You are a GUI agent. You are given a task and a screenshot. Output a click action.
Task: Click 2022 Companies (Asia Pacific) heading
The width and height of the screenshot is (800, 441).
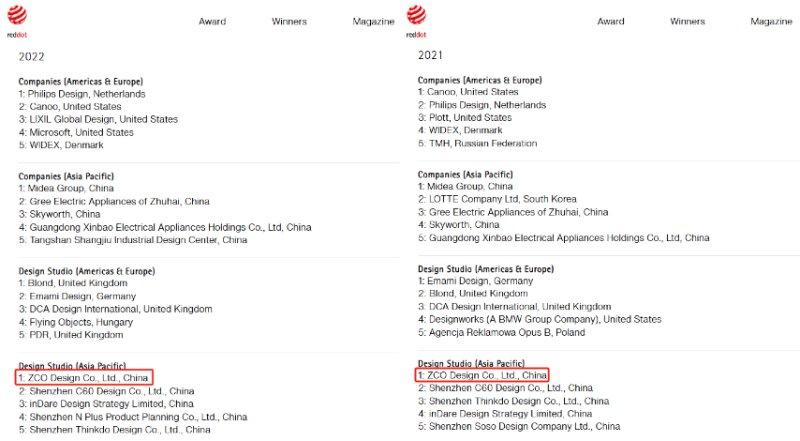(66, 176)
